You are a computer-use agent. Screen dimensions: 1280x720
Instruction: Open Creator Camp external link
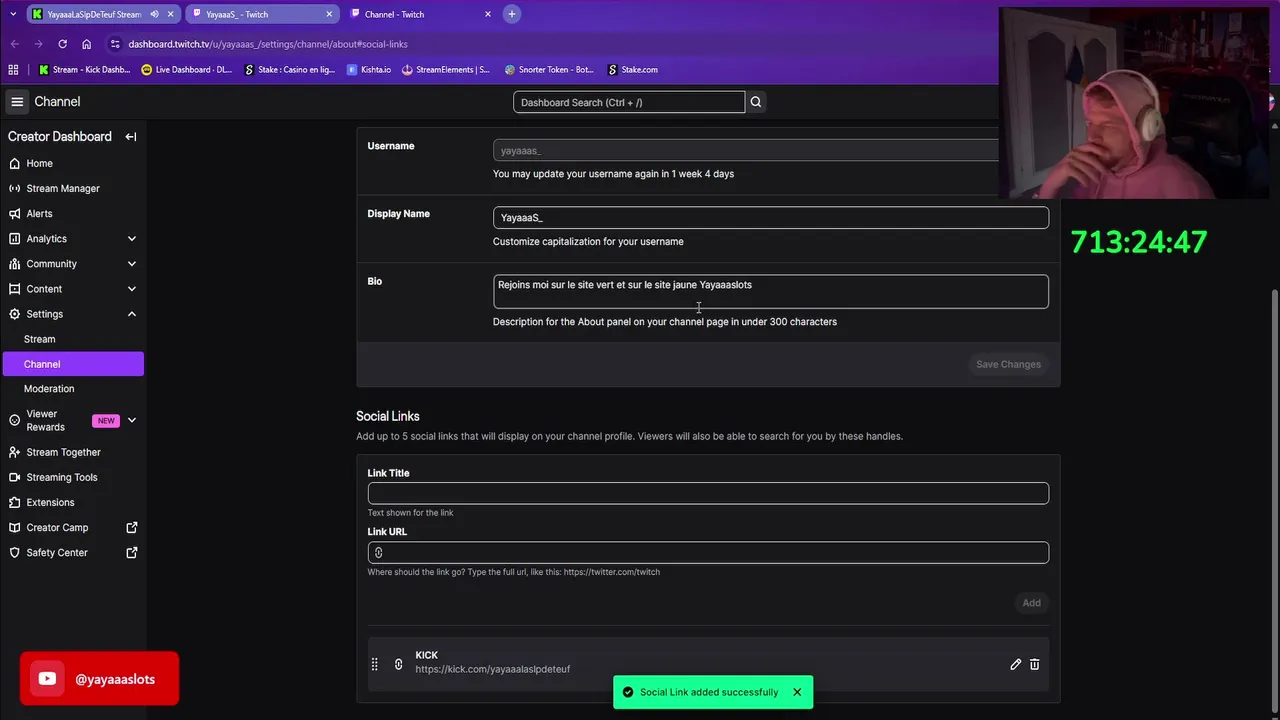click(72, 527)
